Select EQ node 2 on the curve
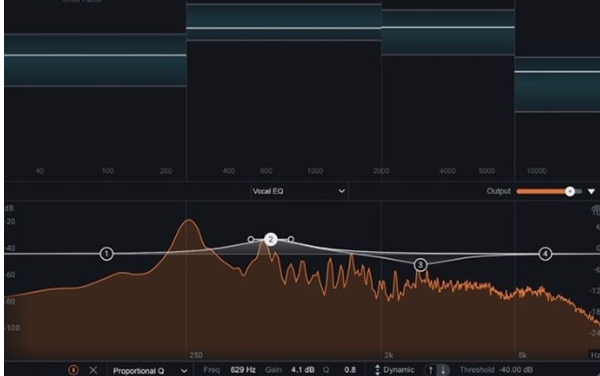 click(x=271, y=240)
